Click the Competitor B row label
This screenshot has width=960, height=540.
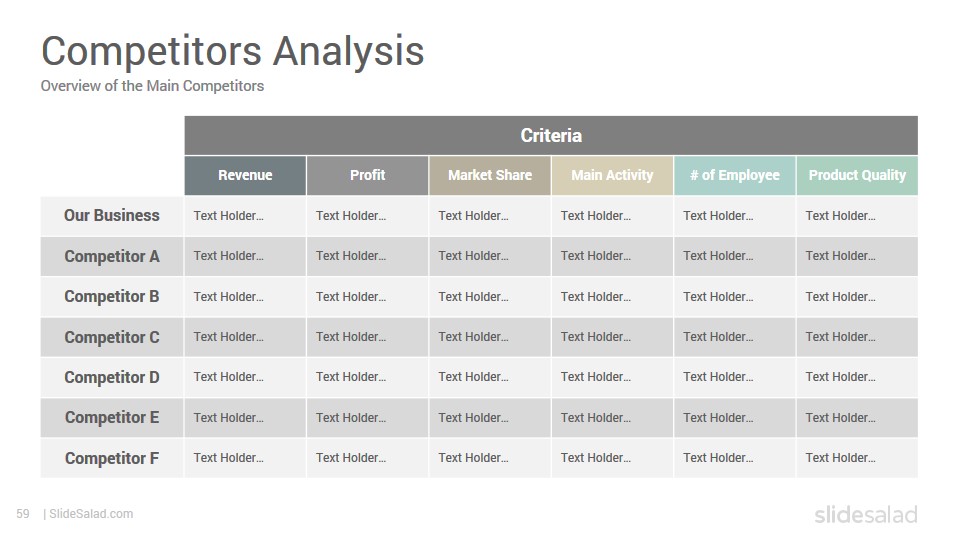111,296
